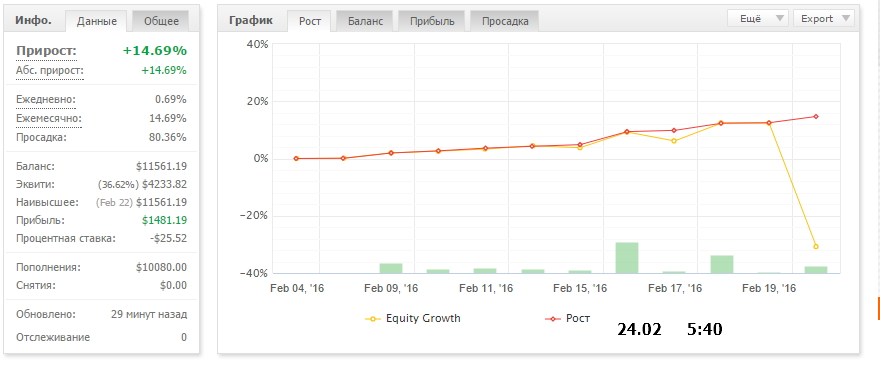
Task: Select the $10080.00 Пополнения value
Action: (162, 268)
